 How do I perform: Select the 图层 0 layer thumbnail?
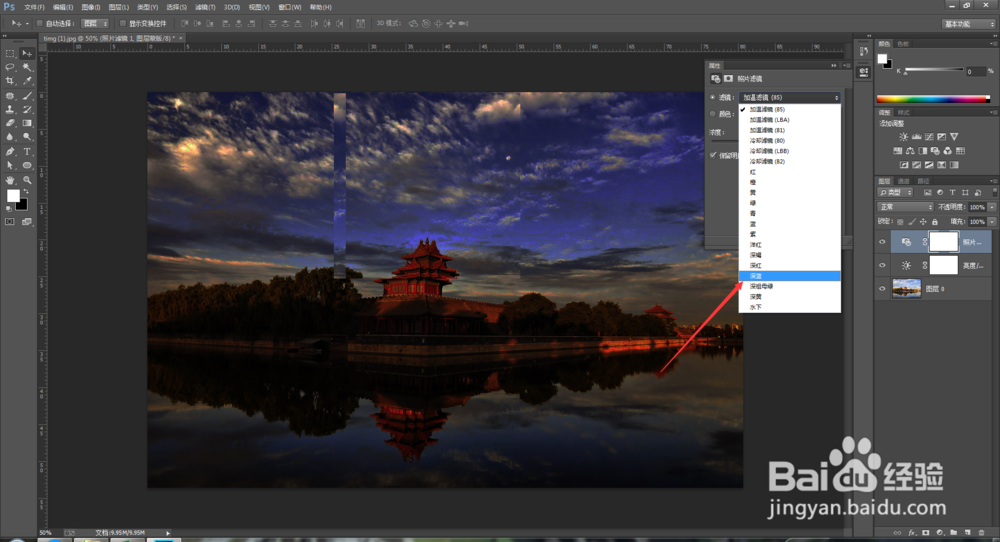point(906,289)
